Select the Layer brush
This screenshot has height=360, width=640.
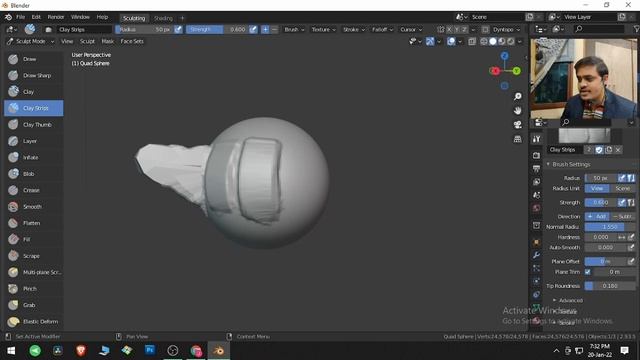coord(33,141)
